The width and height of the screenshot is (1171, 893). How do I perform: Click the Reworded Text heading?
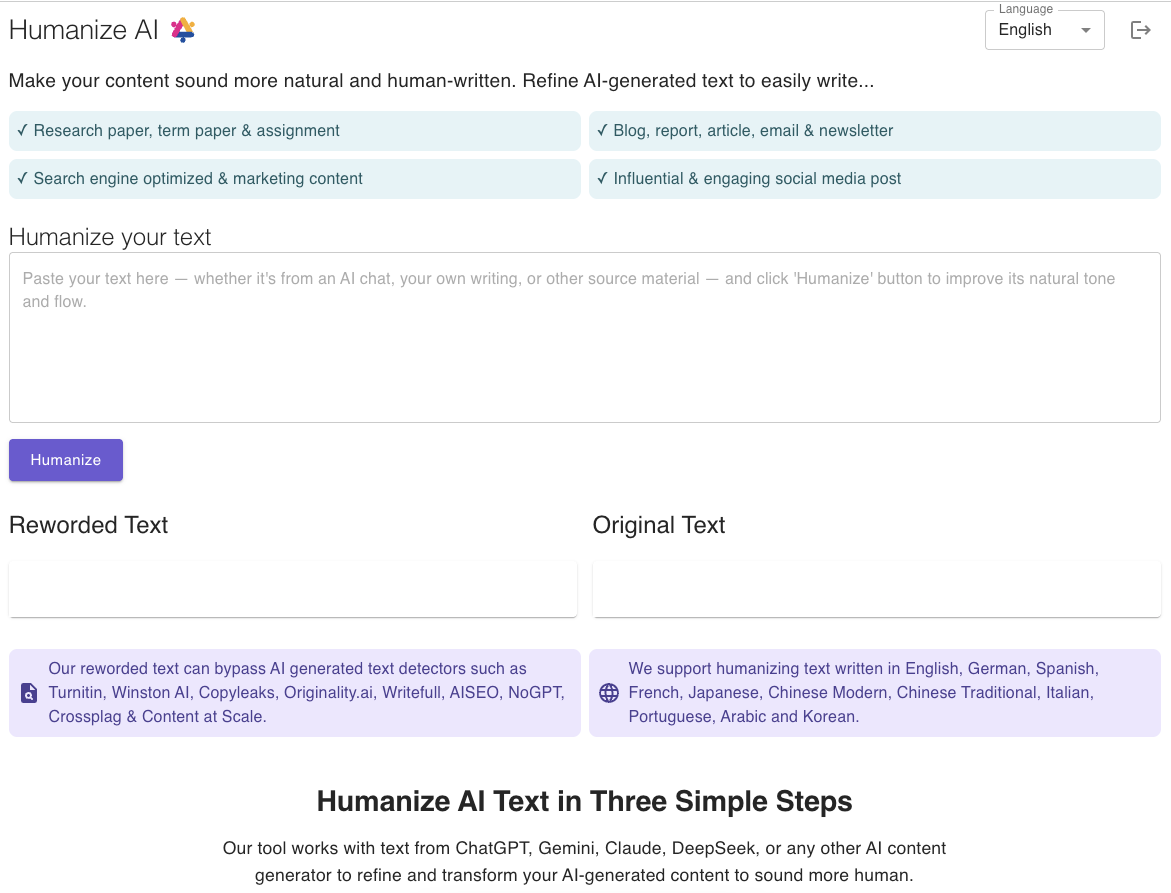click(x=89, y=525)
